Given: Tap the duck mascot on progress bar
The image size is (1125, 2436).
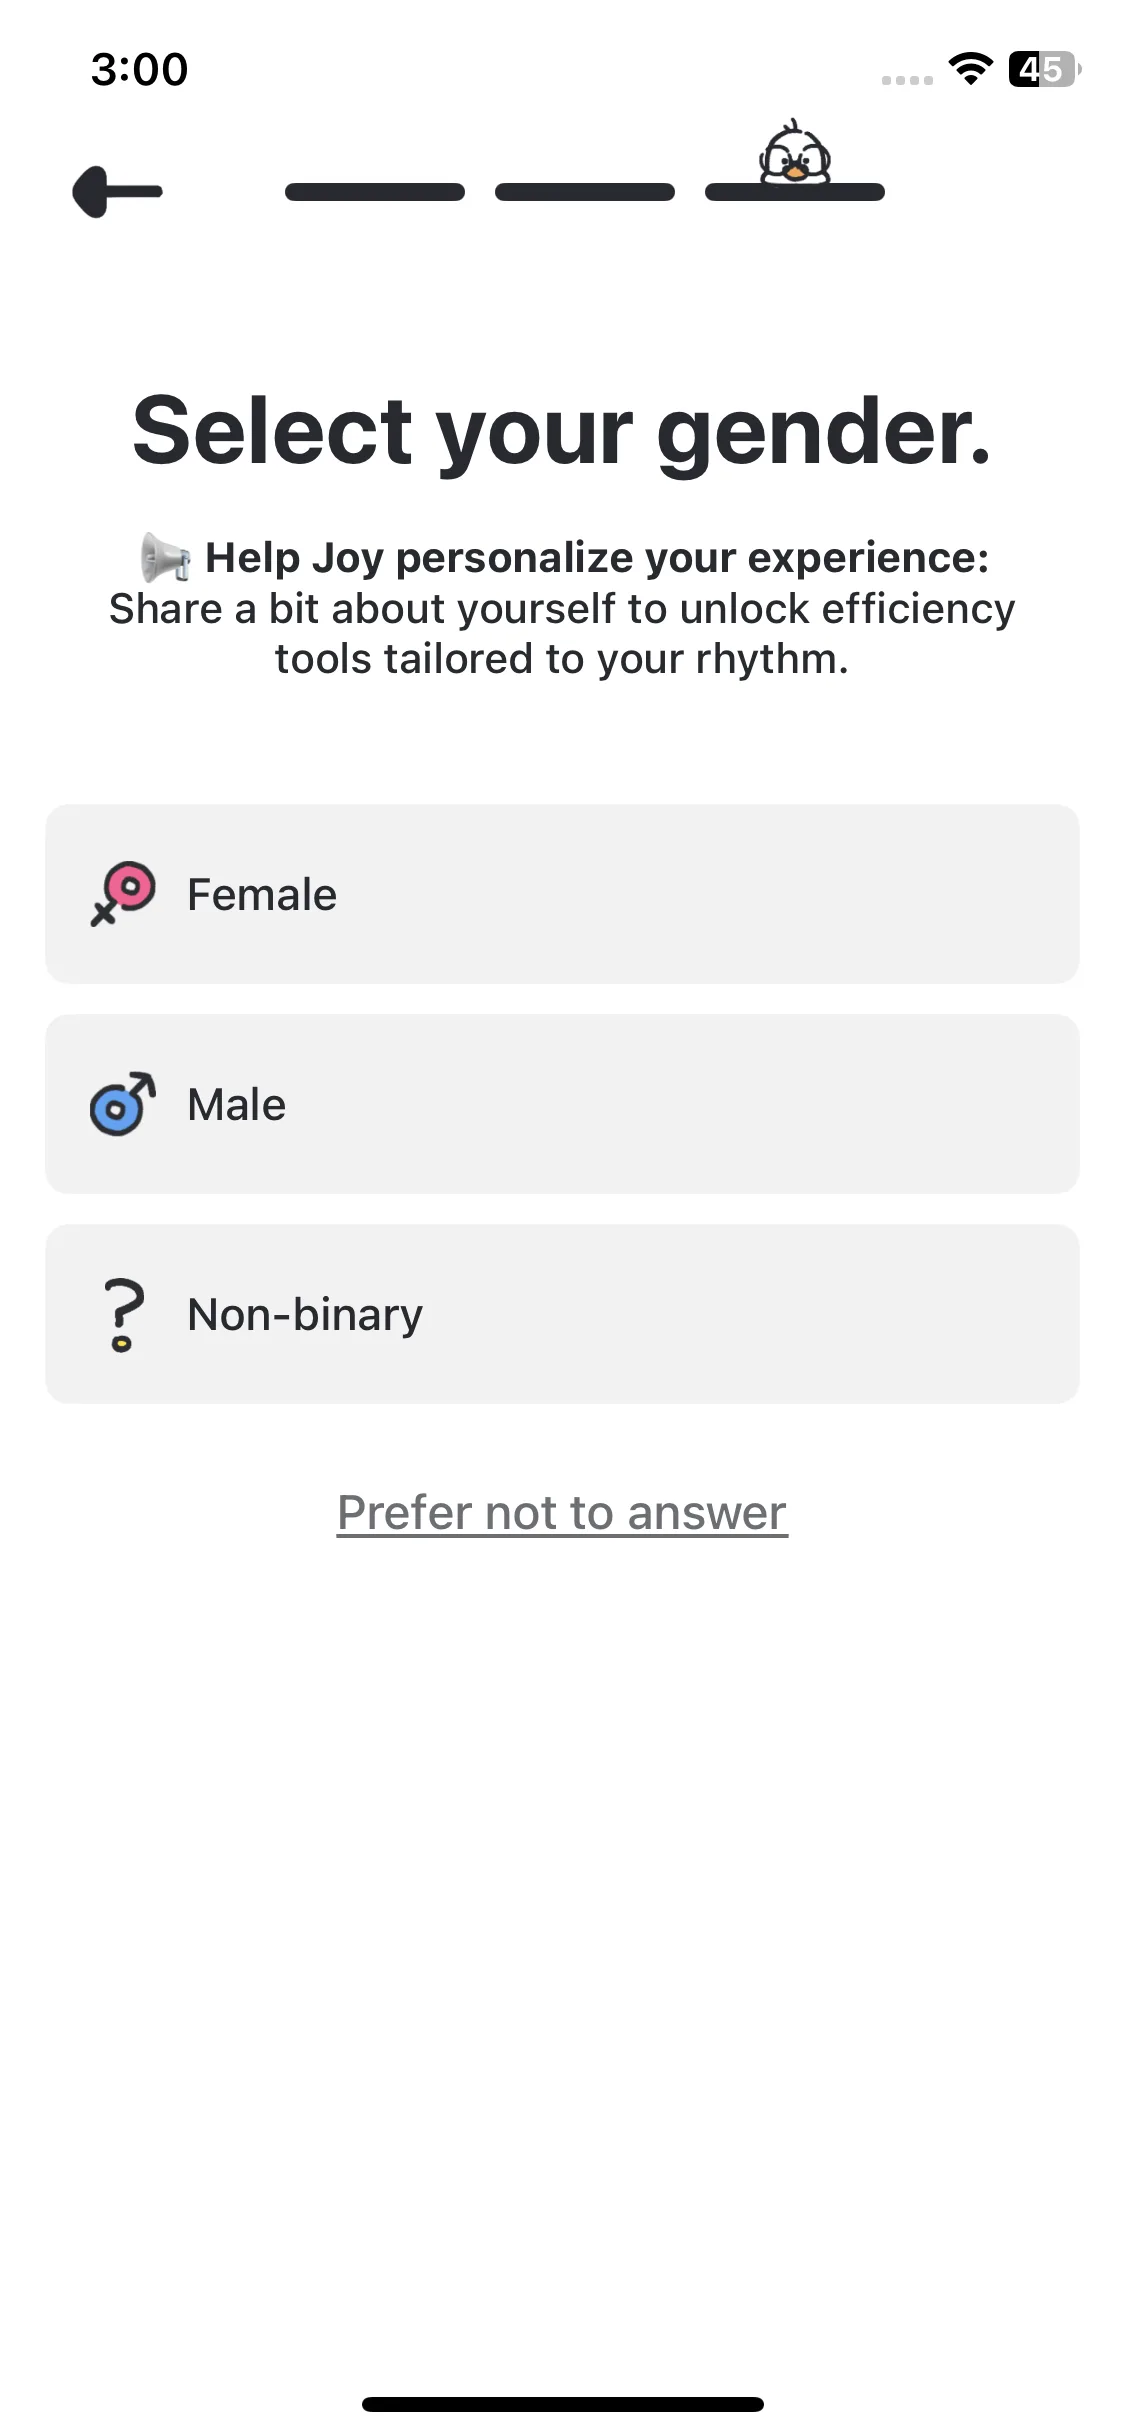Looking at the screenshot, I should (795, 154).
